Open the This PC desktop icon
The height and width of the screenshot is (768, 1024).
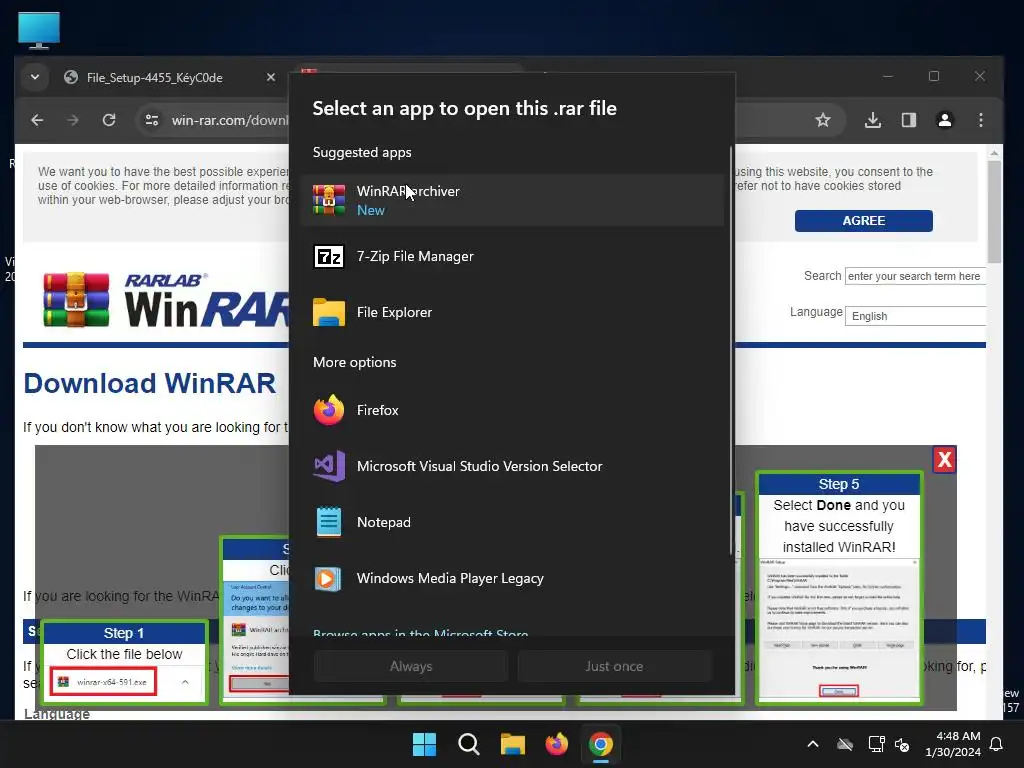click(x=39, y=30)
